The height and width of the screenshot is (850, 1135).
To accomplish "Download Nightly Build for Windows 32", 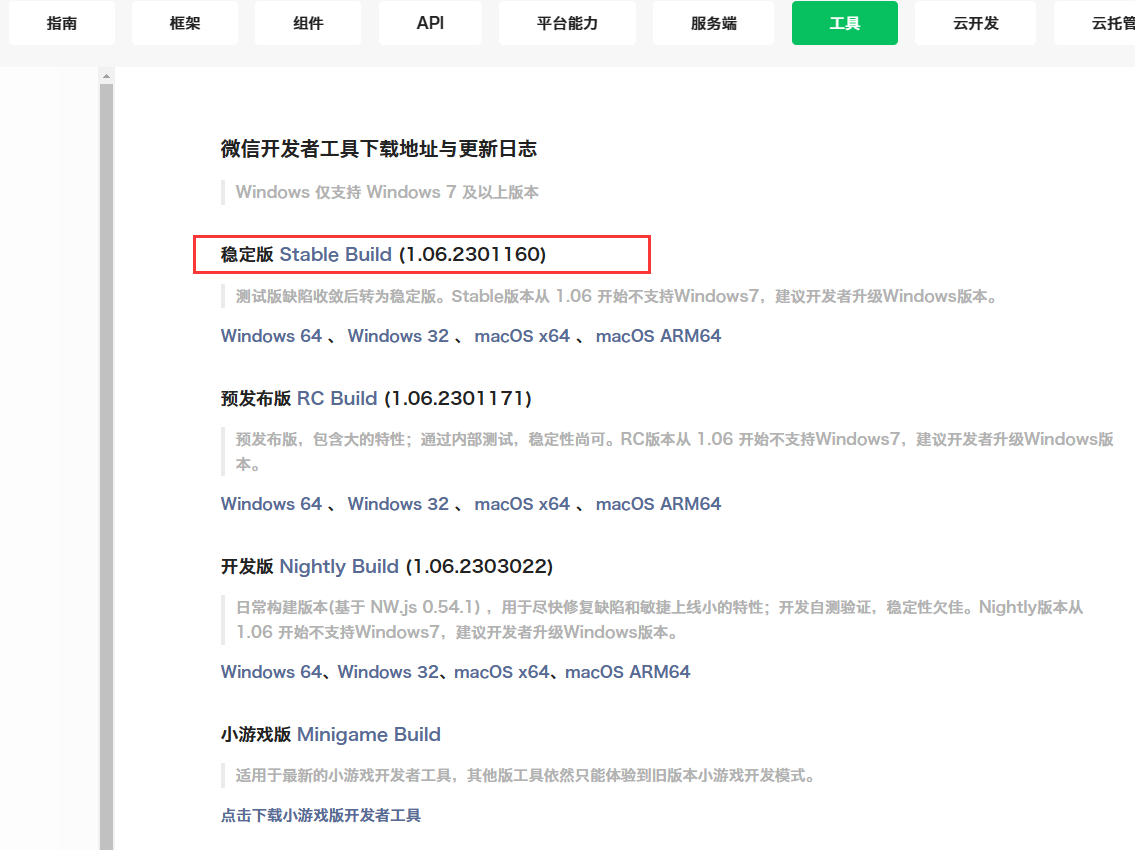I will (x=388, y=672).
